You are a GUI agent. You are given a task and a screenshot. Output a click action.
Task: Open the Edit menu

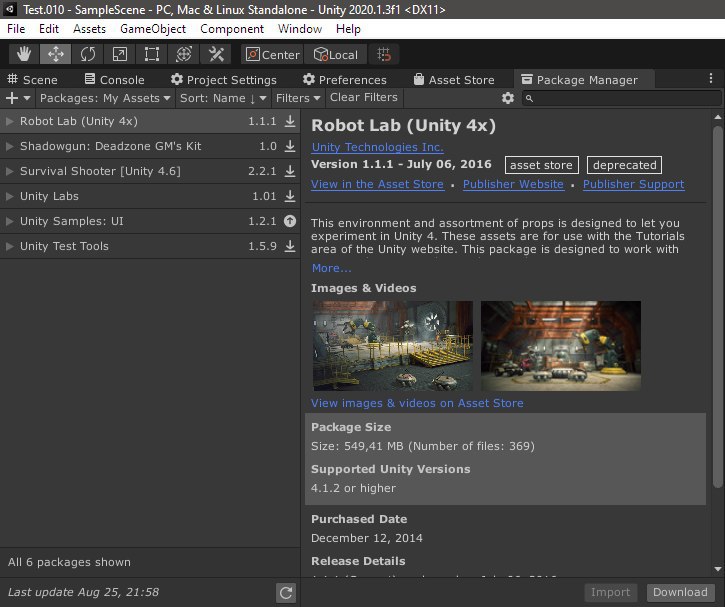49,29
